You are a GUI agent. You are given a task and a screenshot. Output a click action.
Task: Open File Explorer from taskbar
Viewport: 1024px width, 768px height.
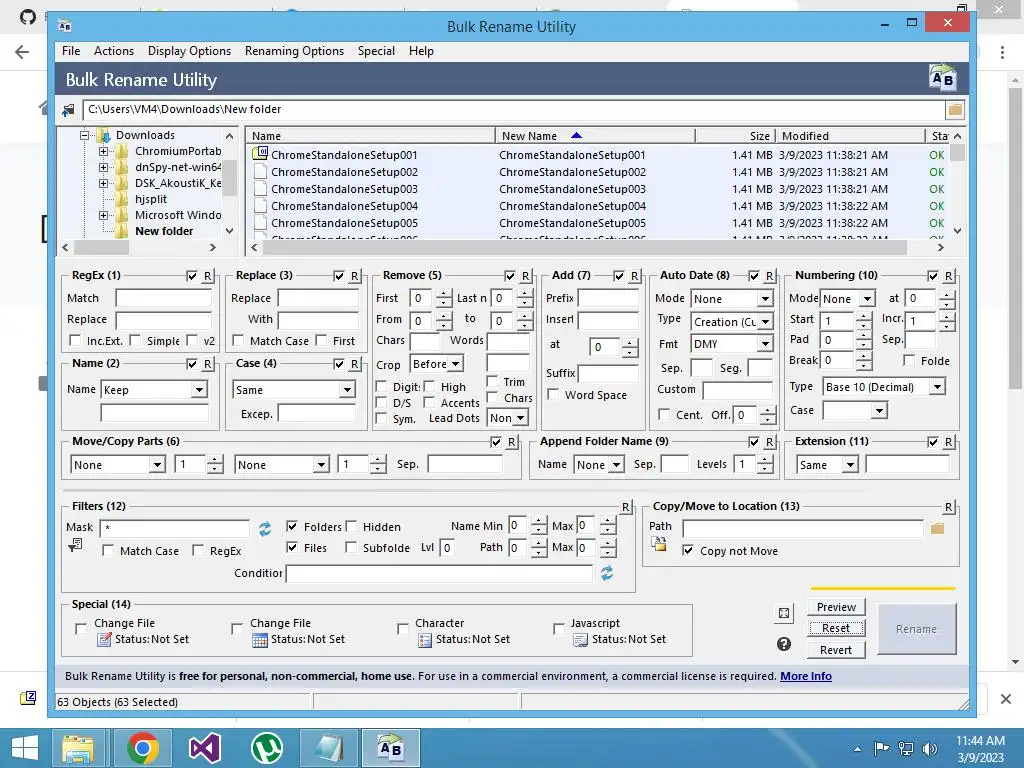78,748
